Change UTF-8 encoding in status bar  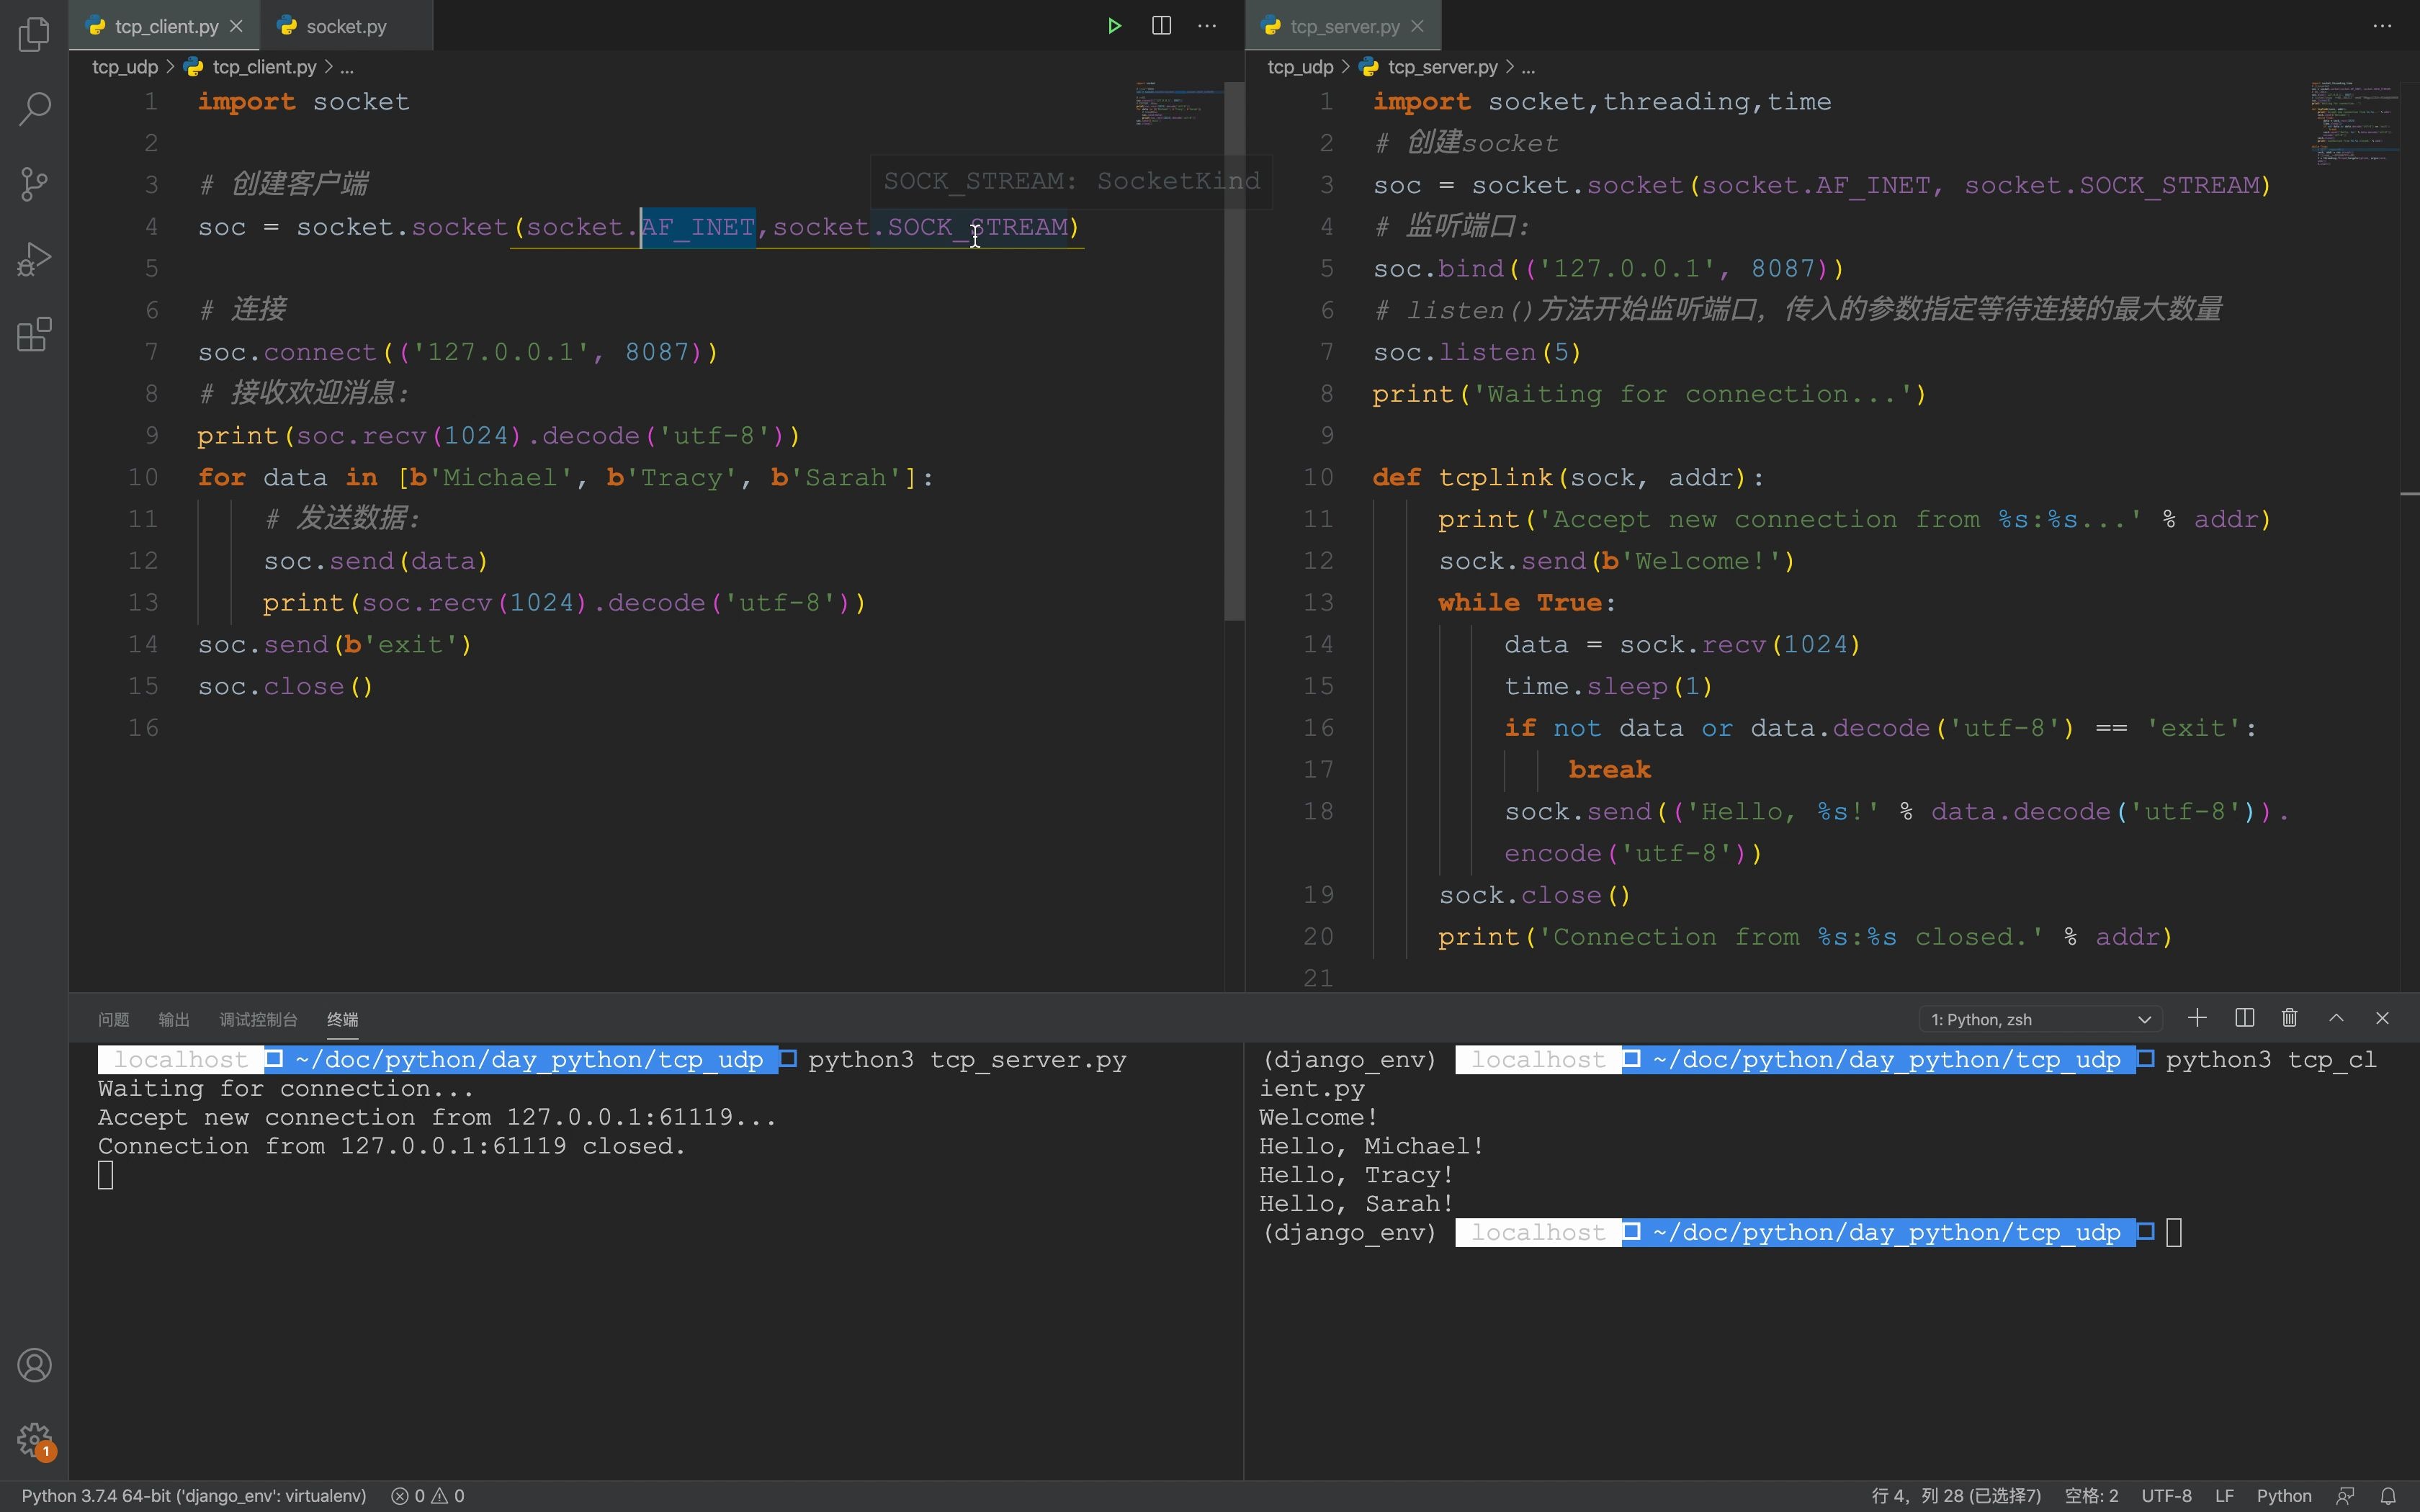pyautogui.click(x=2166, y=1496)
